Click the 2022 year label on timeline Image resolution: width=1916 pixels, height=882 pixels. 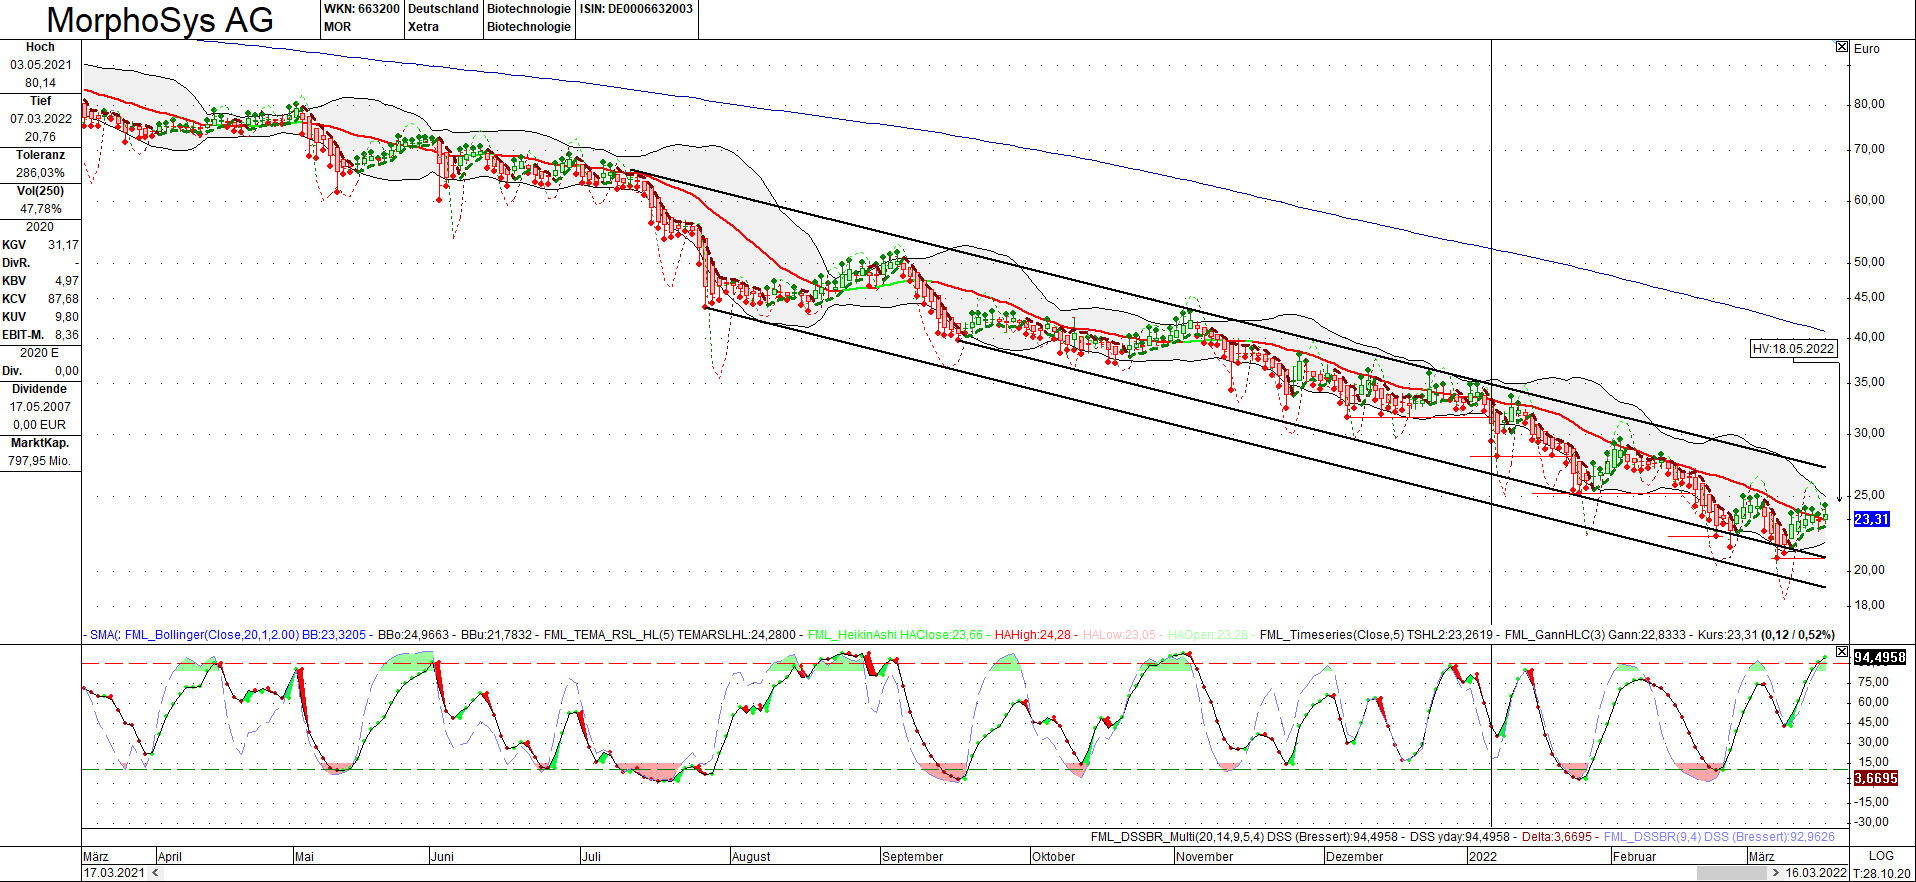coord(1483,857)
